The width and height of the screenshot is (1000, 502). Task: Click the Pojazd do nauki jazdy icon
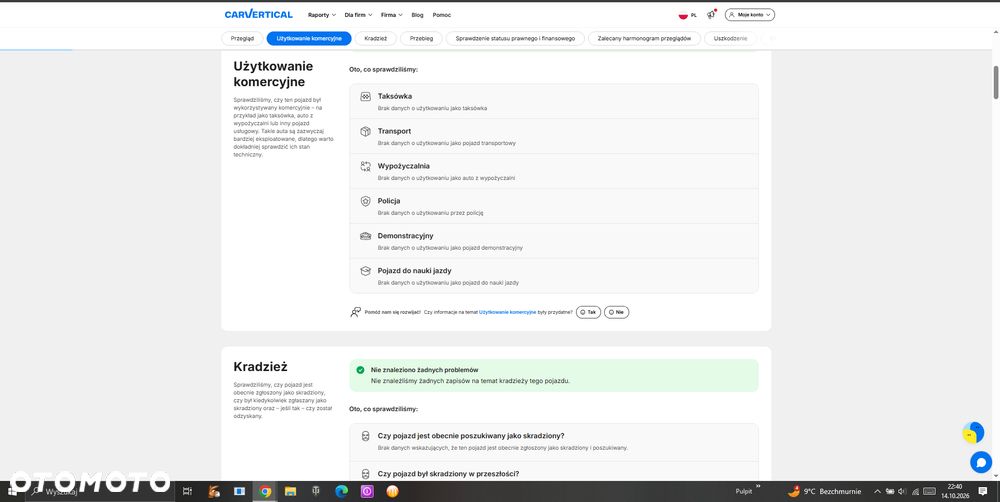[365, 270]
